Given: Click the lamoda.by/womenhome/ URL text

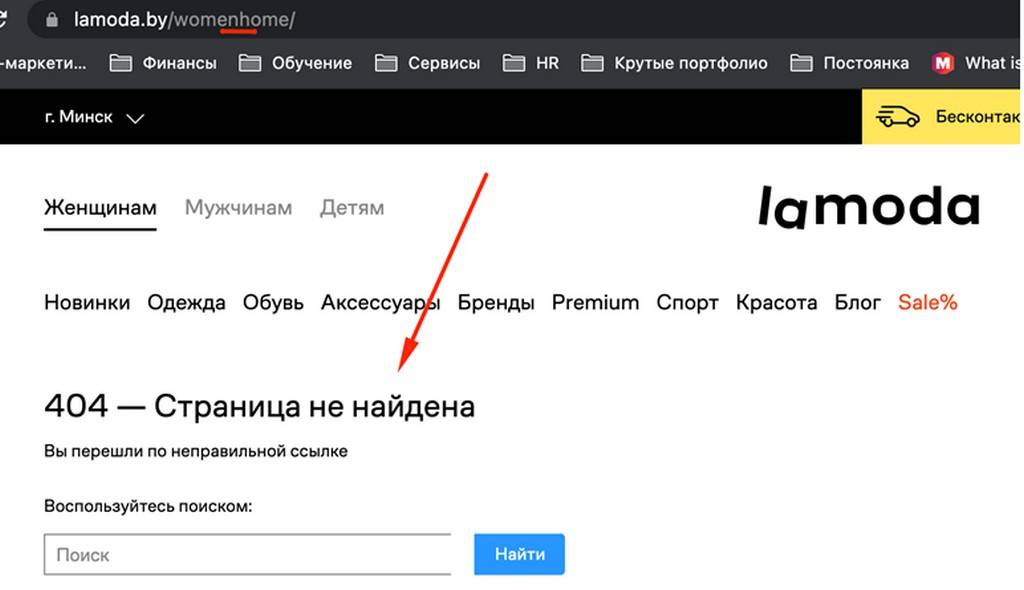Looking at the screenshot, I should [184, 20].
